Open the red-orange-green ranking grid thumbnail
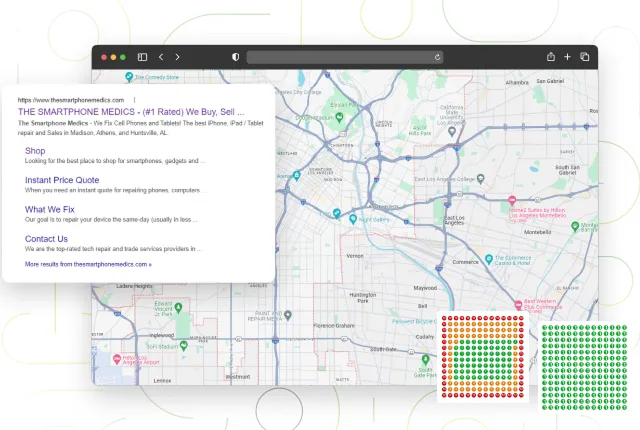640x430 pixels. point(483,357)
